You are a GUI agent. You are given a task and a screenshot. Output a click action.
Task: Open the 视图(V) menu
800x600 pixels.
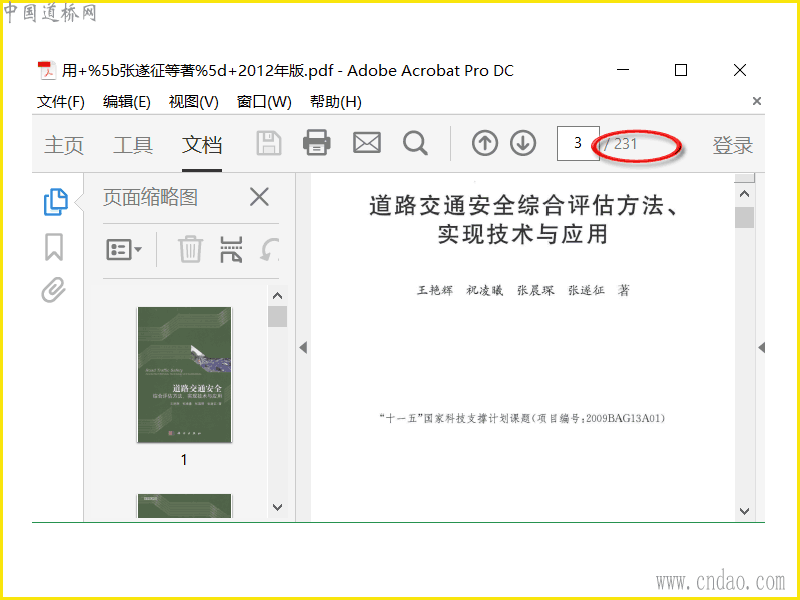pyautogui.click(x=193, y=102)
